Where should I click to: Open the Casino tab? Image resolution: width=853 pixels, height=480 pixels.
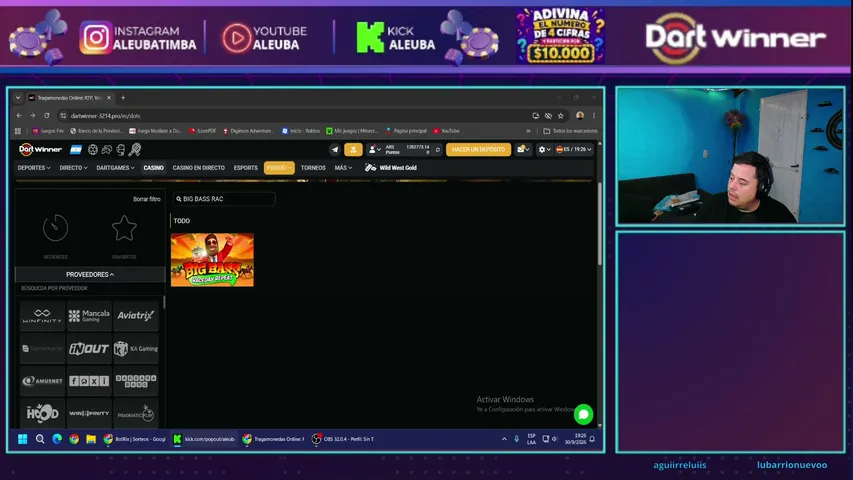point(153,168)
